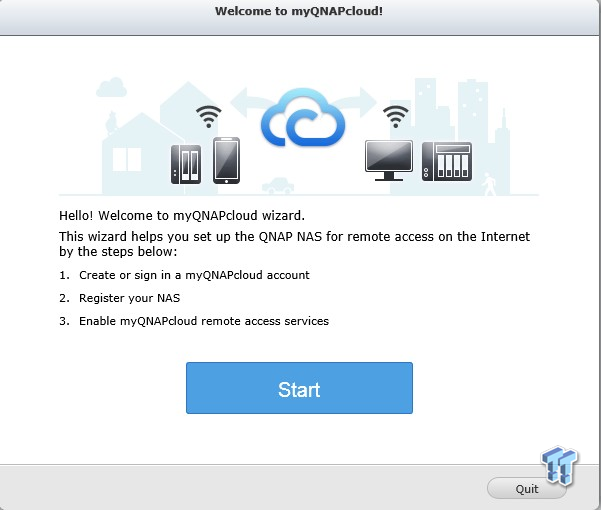
Task: Click the myQNAPcloud cloud logo
Action: pyautogui.click(x=303, y=118)
